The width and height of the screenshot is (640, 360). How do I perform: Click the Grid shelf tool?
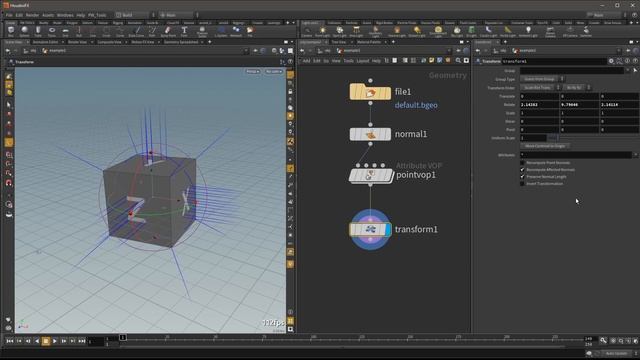(x=65, y=31)
